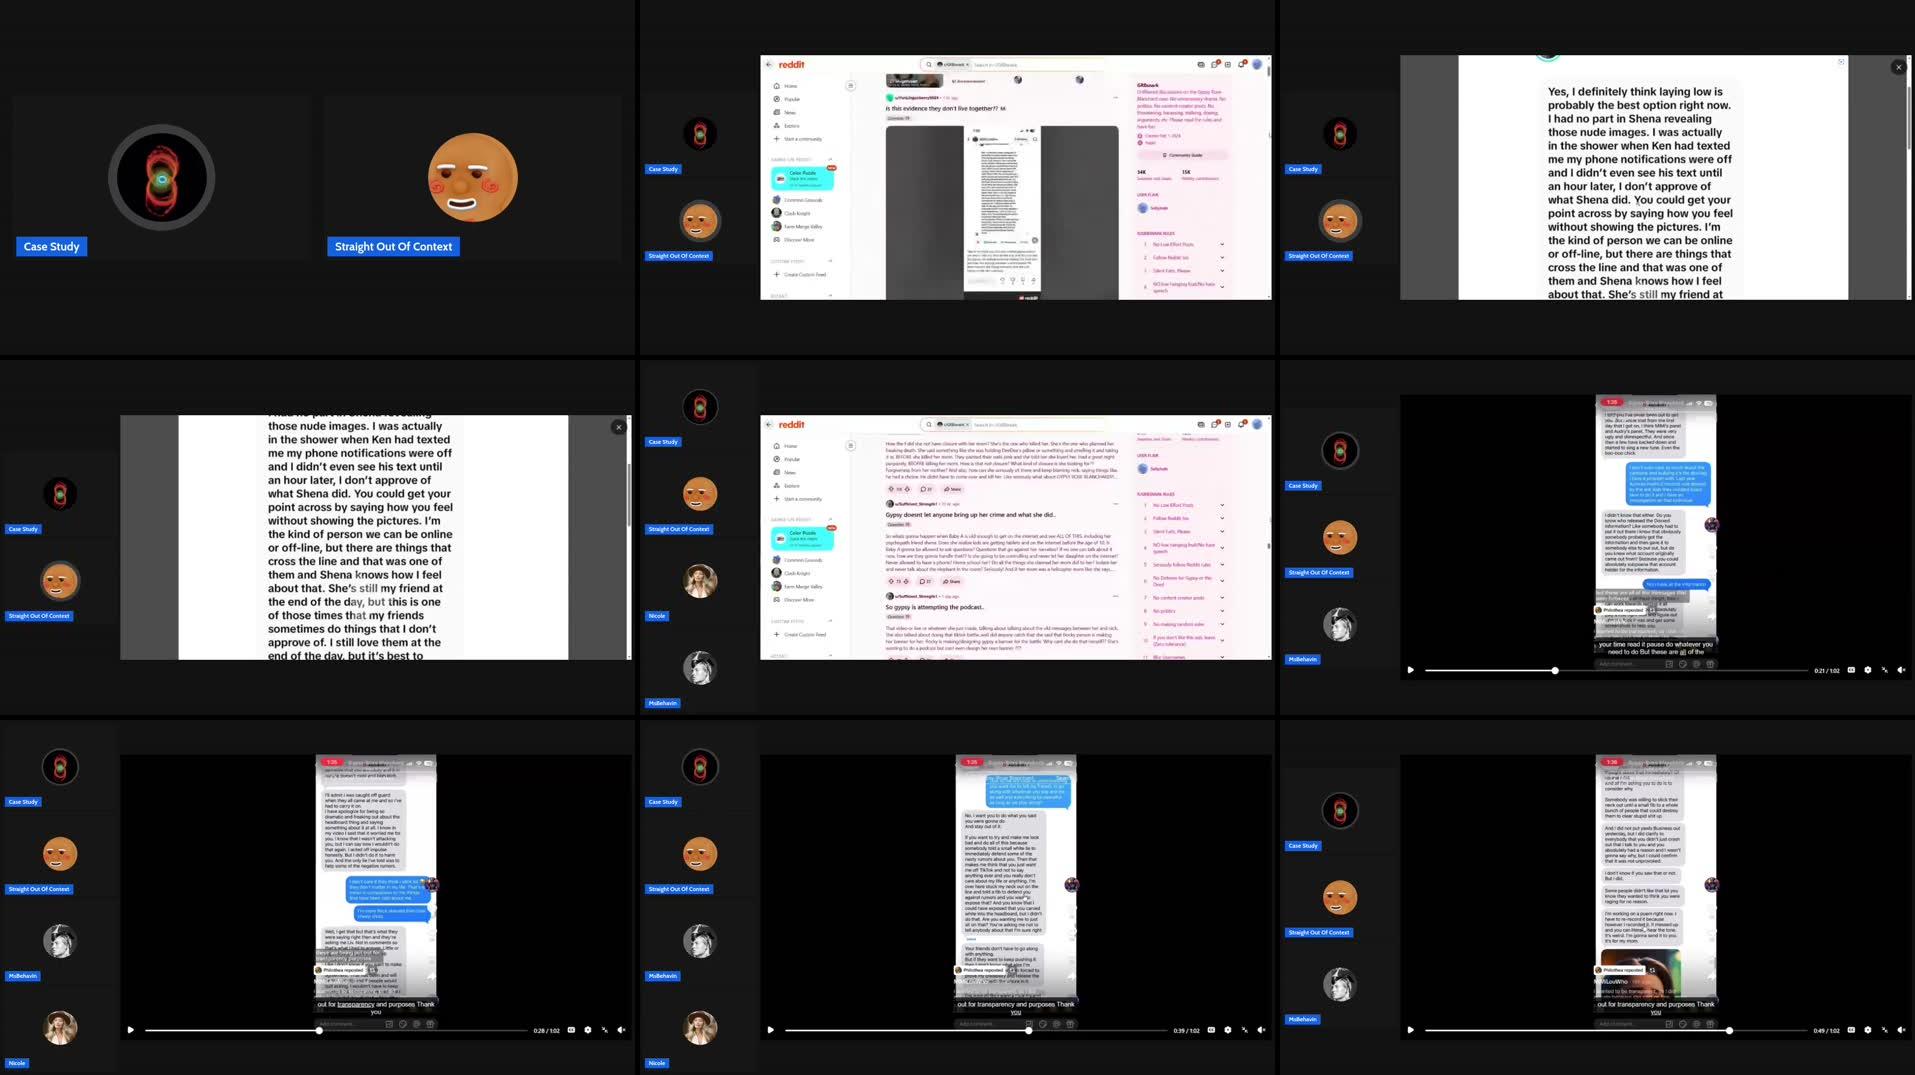
Task: Play the video paused at 0:21
Action: pyautogui.click(x=1410, y=670)
